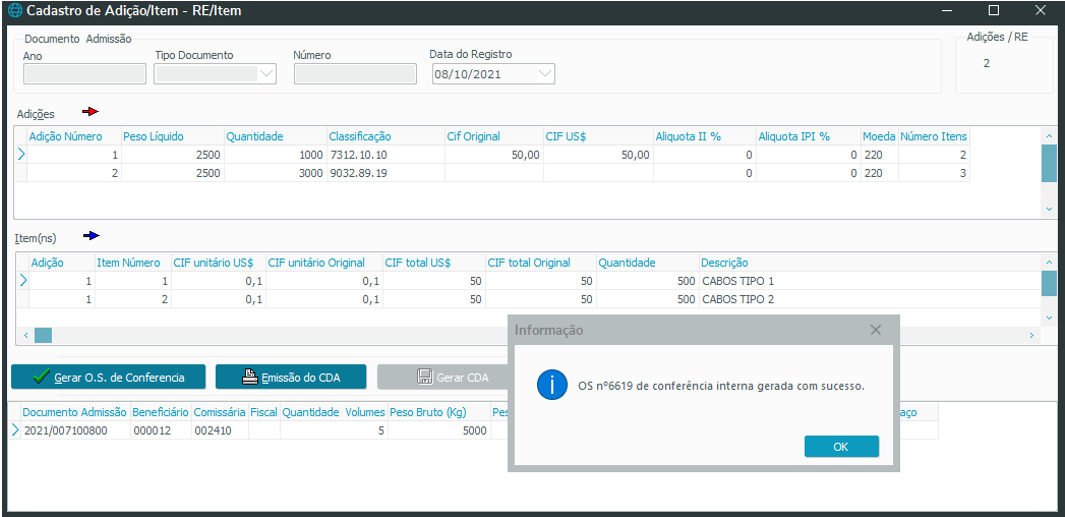
Task: Open the Tipo Documento dropdown
Action: (x=266, y=73)
